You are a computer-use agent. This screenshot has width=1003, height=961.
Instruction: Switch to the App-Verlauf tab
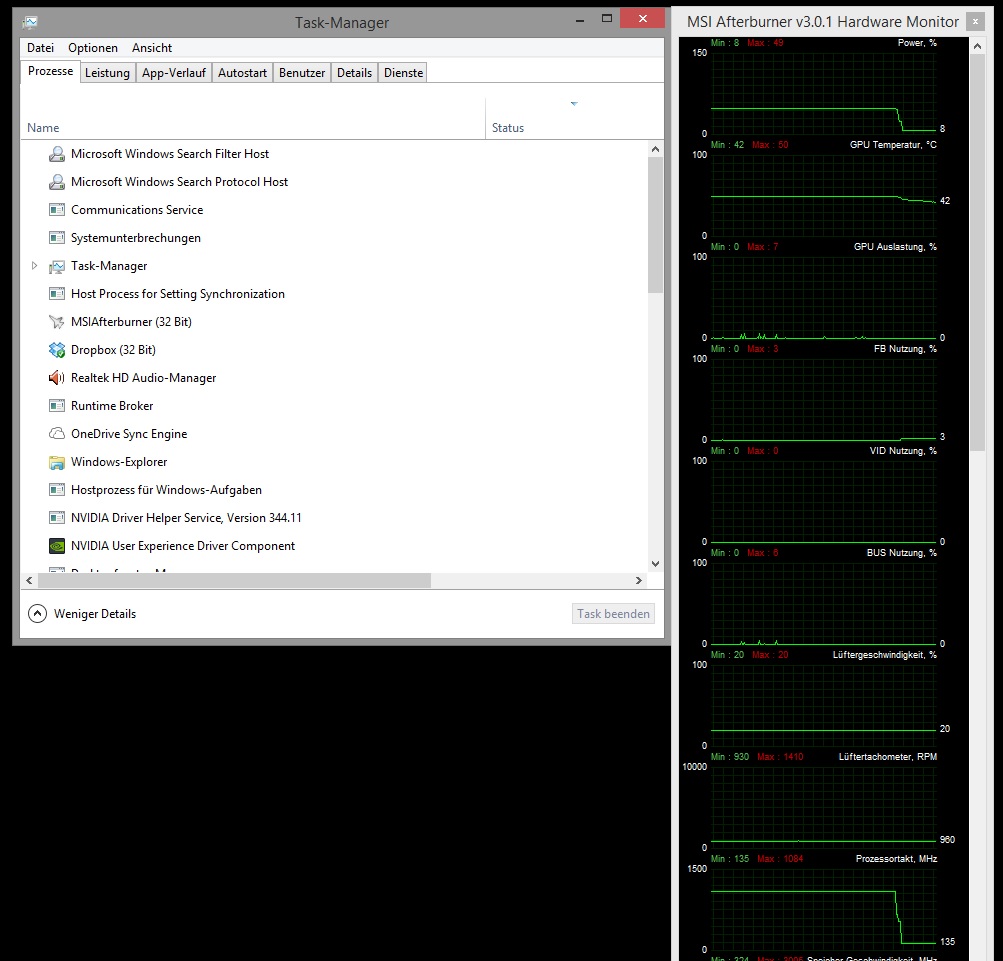click(174, 73)
